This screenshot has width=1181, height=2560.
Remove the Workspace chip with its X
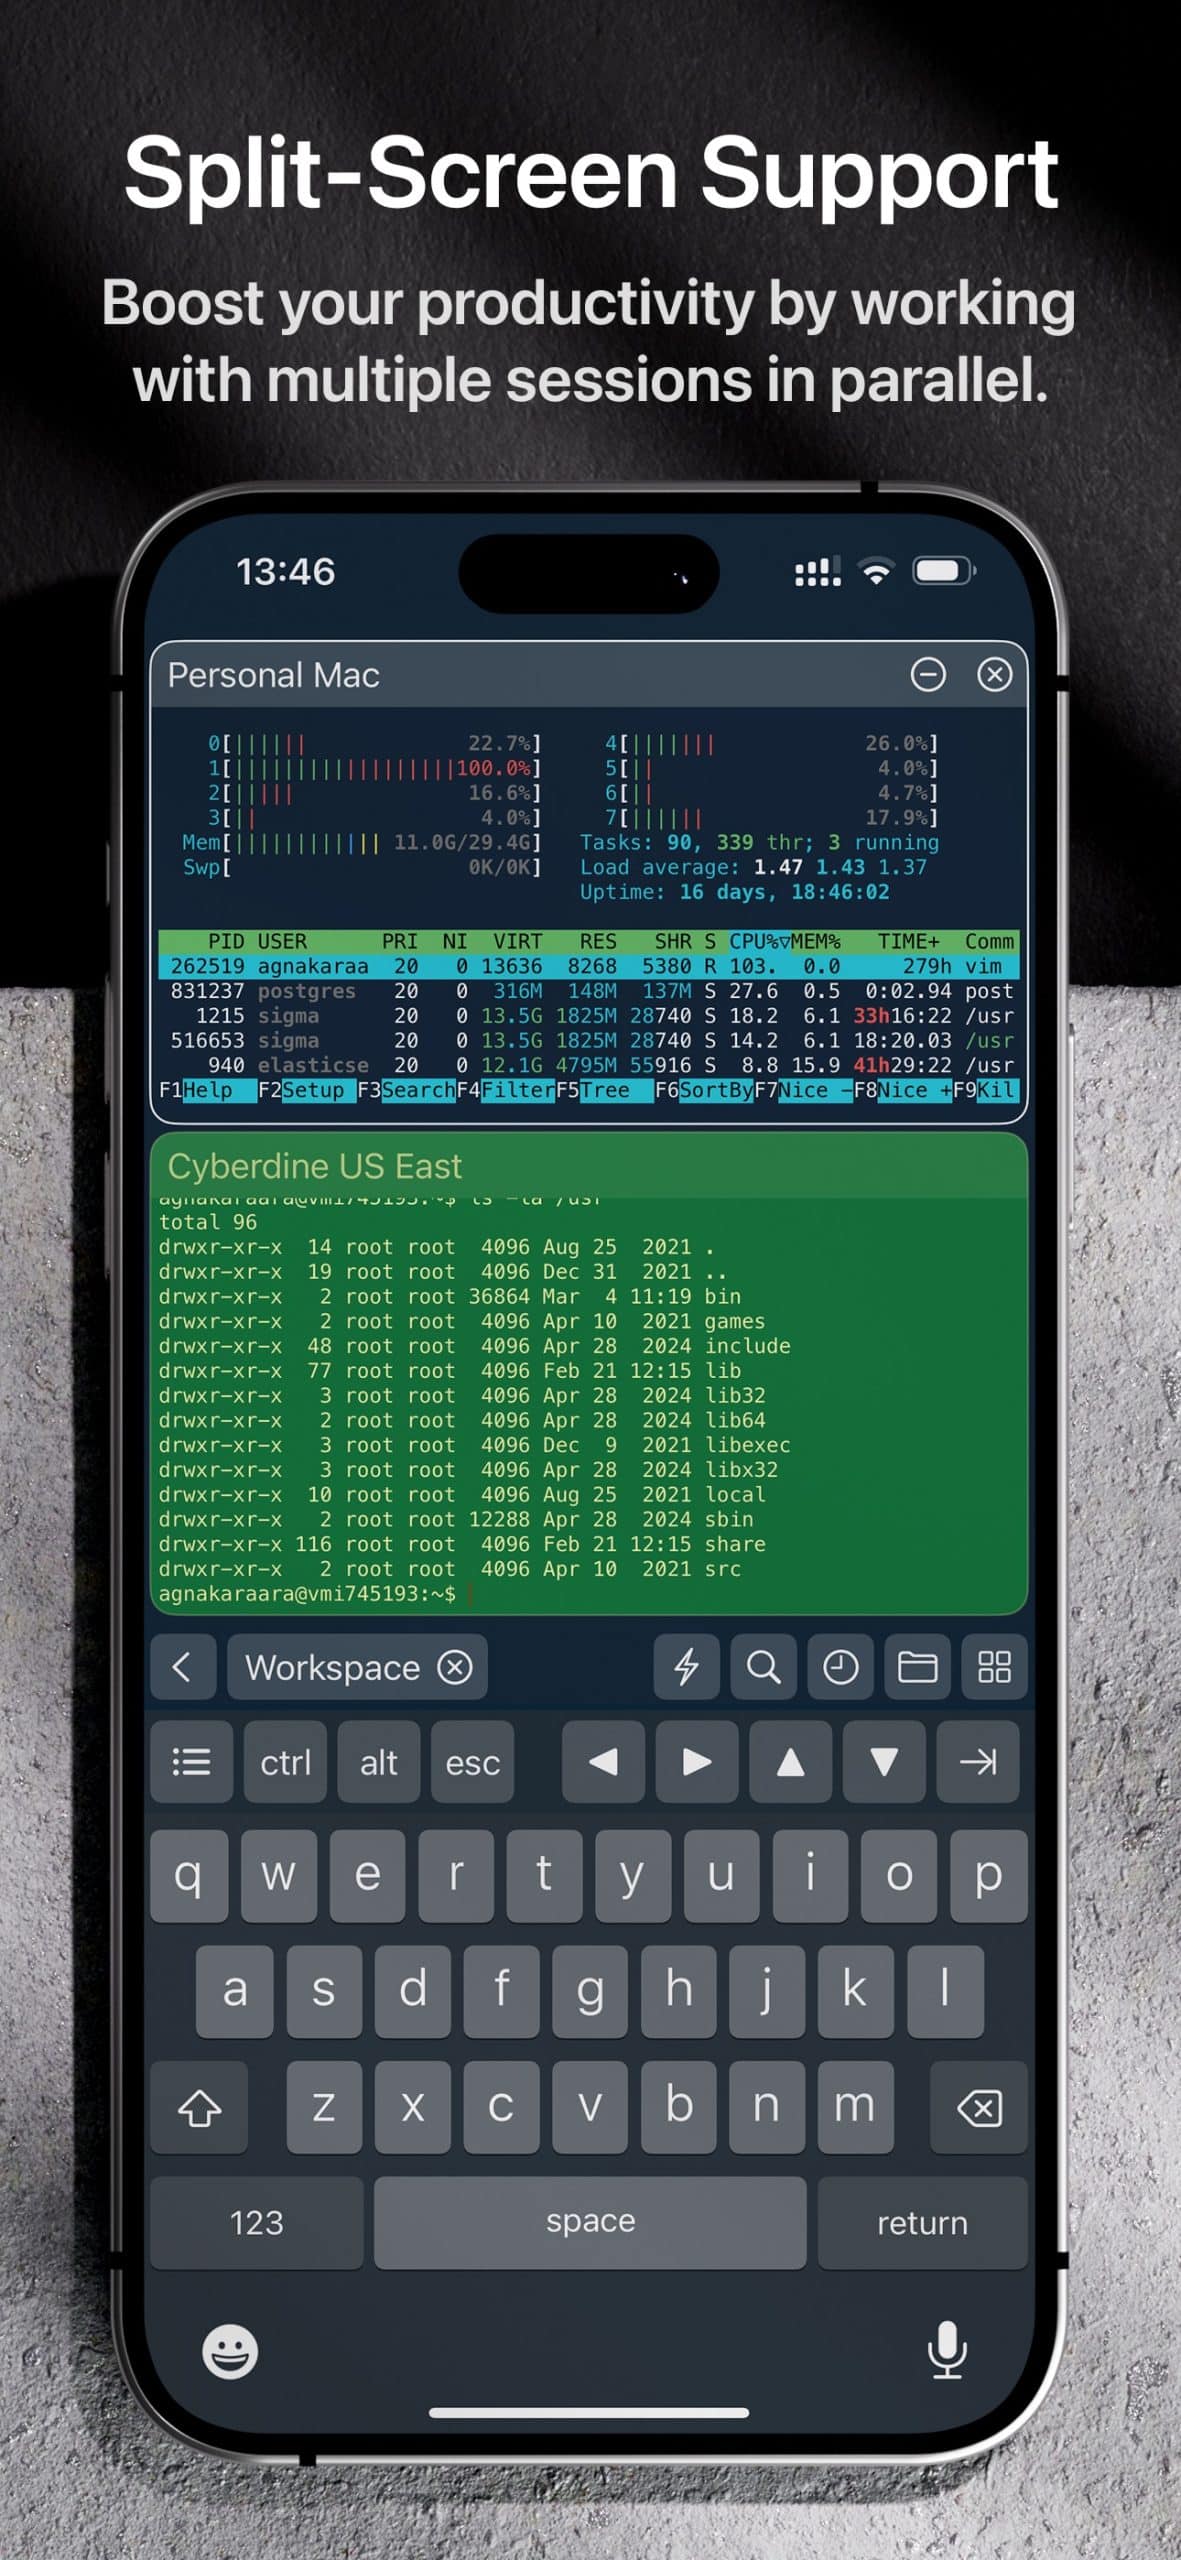(x=455, y=1667)
